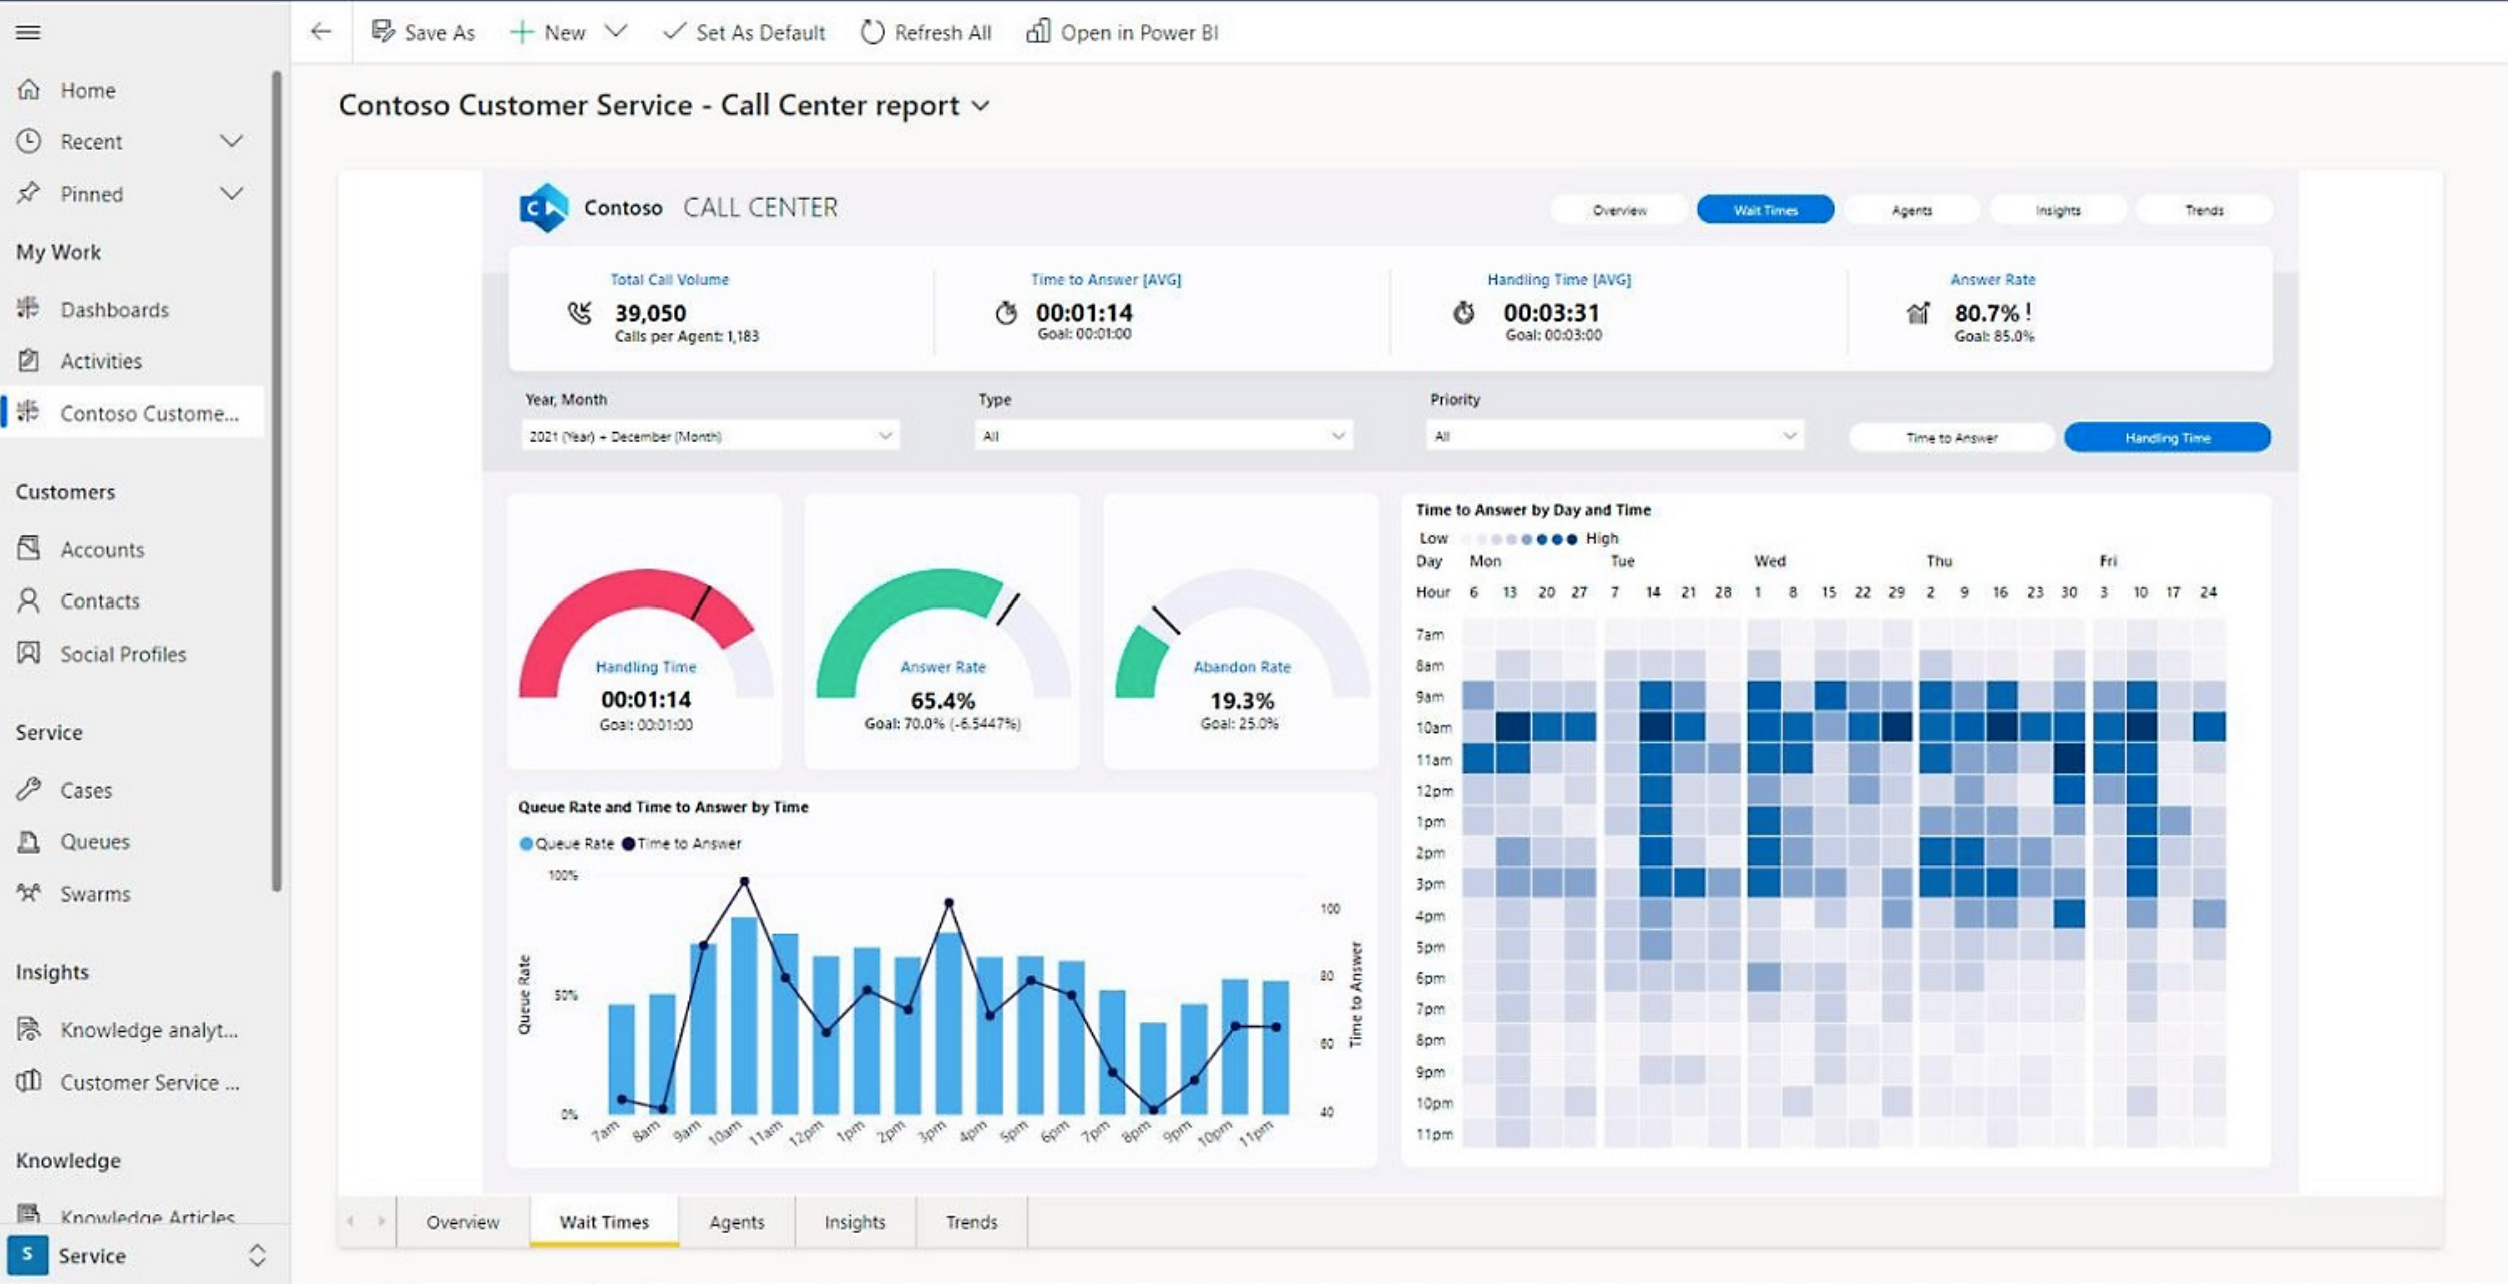The width and height of the screenshot is (2514, 1284).
Task: Click the Answer Rate chart icon
Action: [1918, 314]
